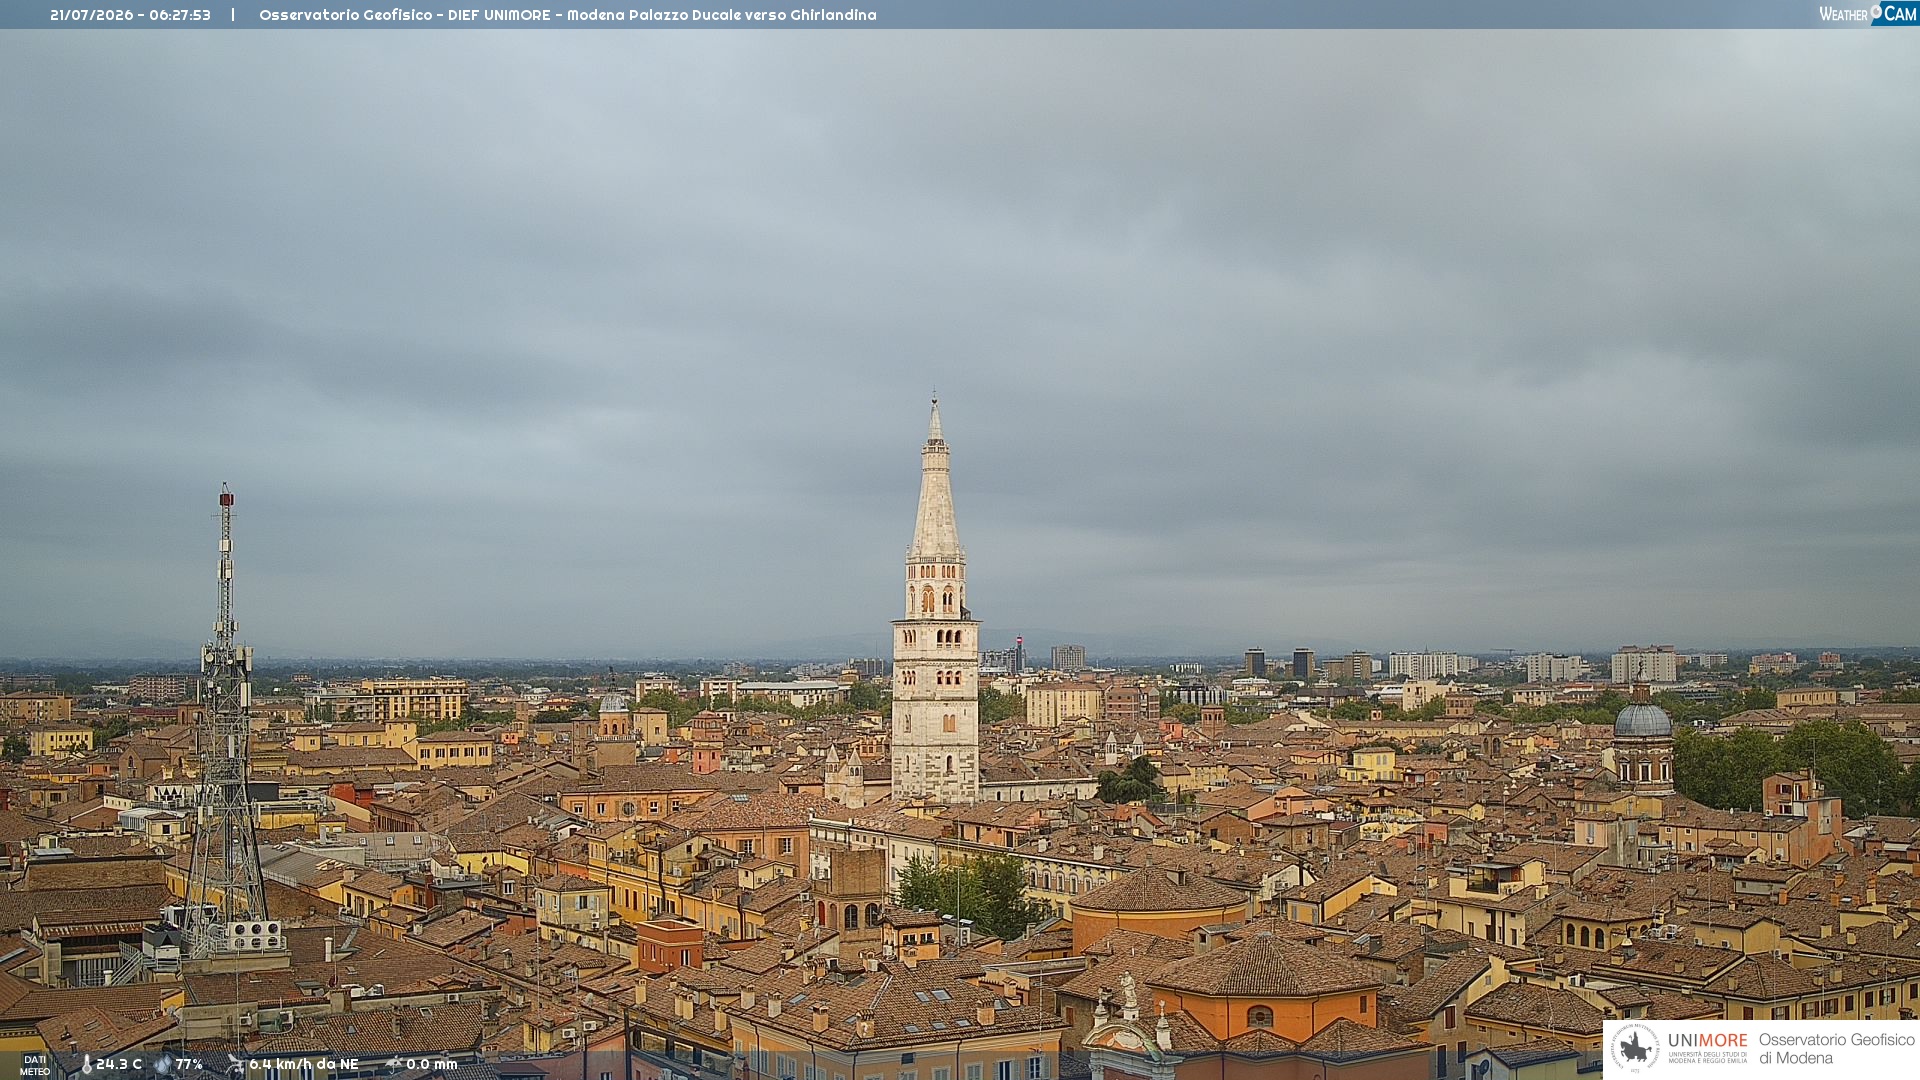1920x1080 pixels.
Task: Click the wind reading 6.4 km/h da NE
Action: click(304, 1064)
